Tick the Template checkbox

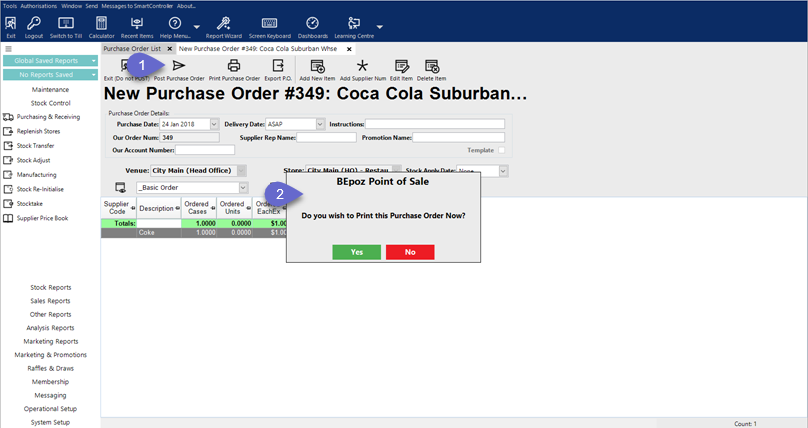point(502,150)
